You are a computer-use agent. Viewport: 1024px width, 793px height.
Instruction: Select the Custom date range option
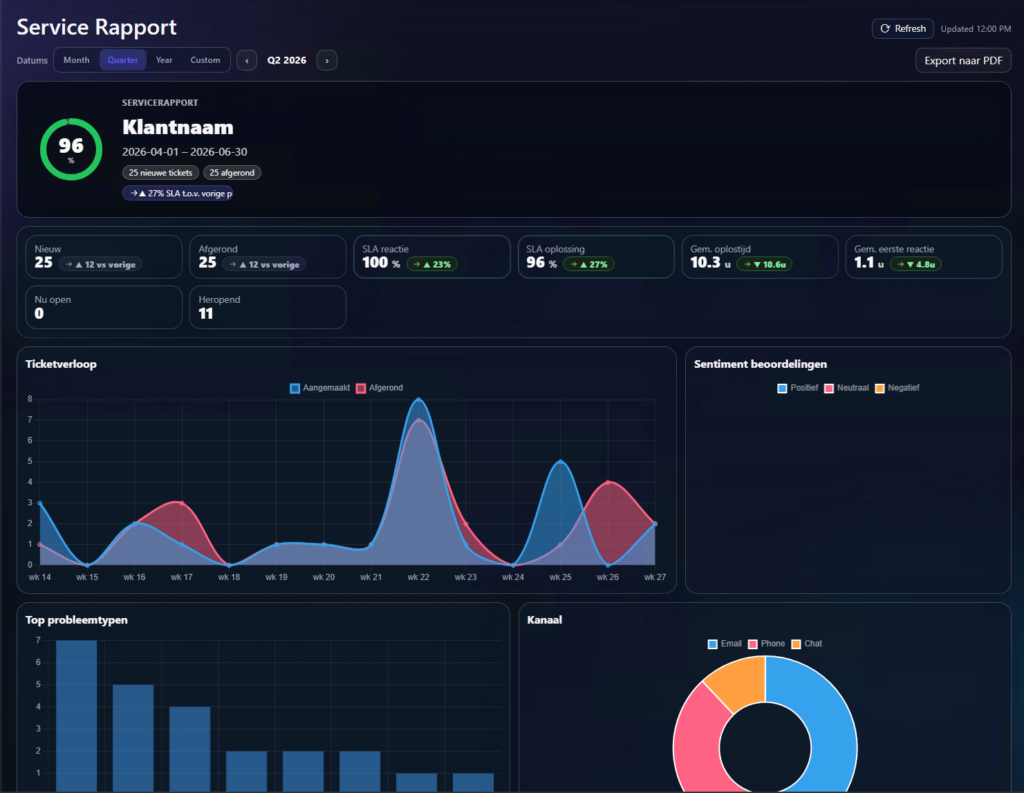205,60
